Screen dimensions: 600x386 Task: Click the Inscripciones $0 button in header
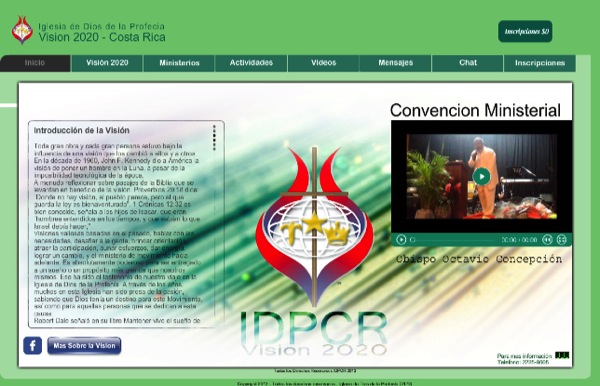[x=525, y=31]
